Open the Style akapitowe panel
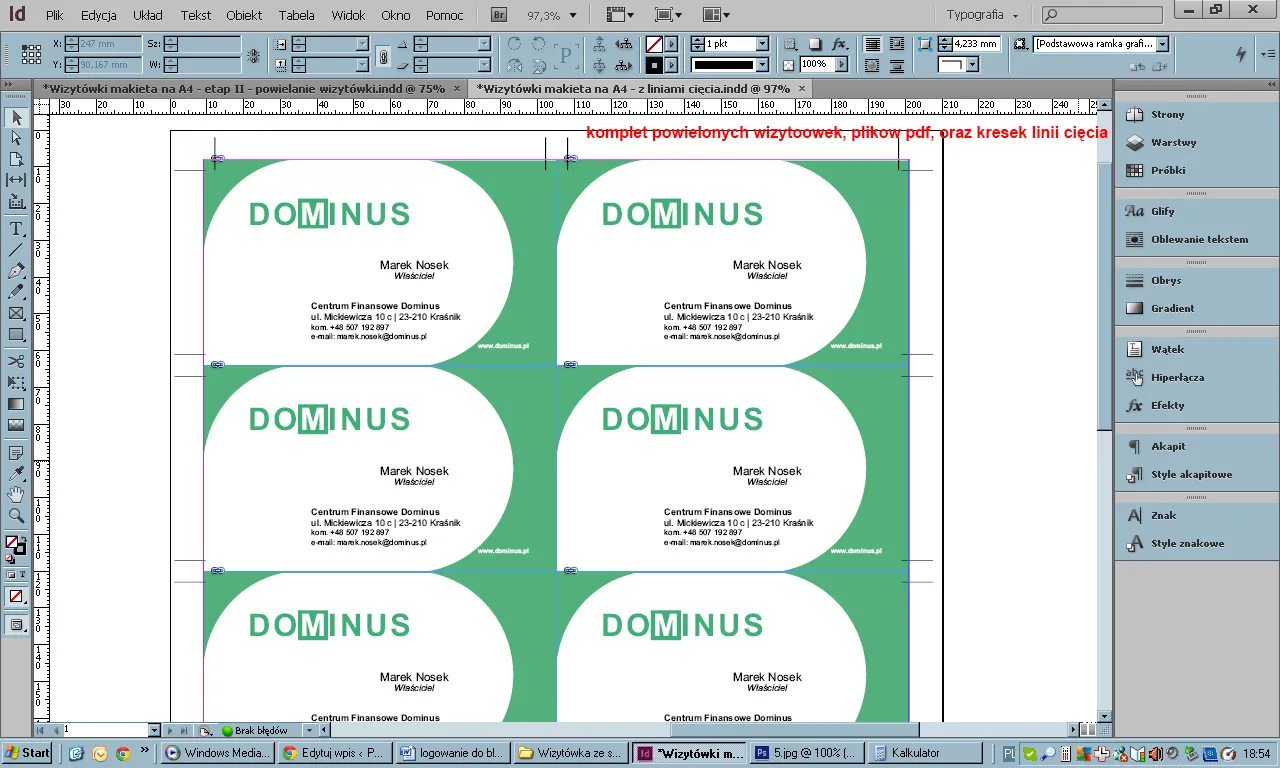 pyautogui.click(x=1191, y=474)
